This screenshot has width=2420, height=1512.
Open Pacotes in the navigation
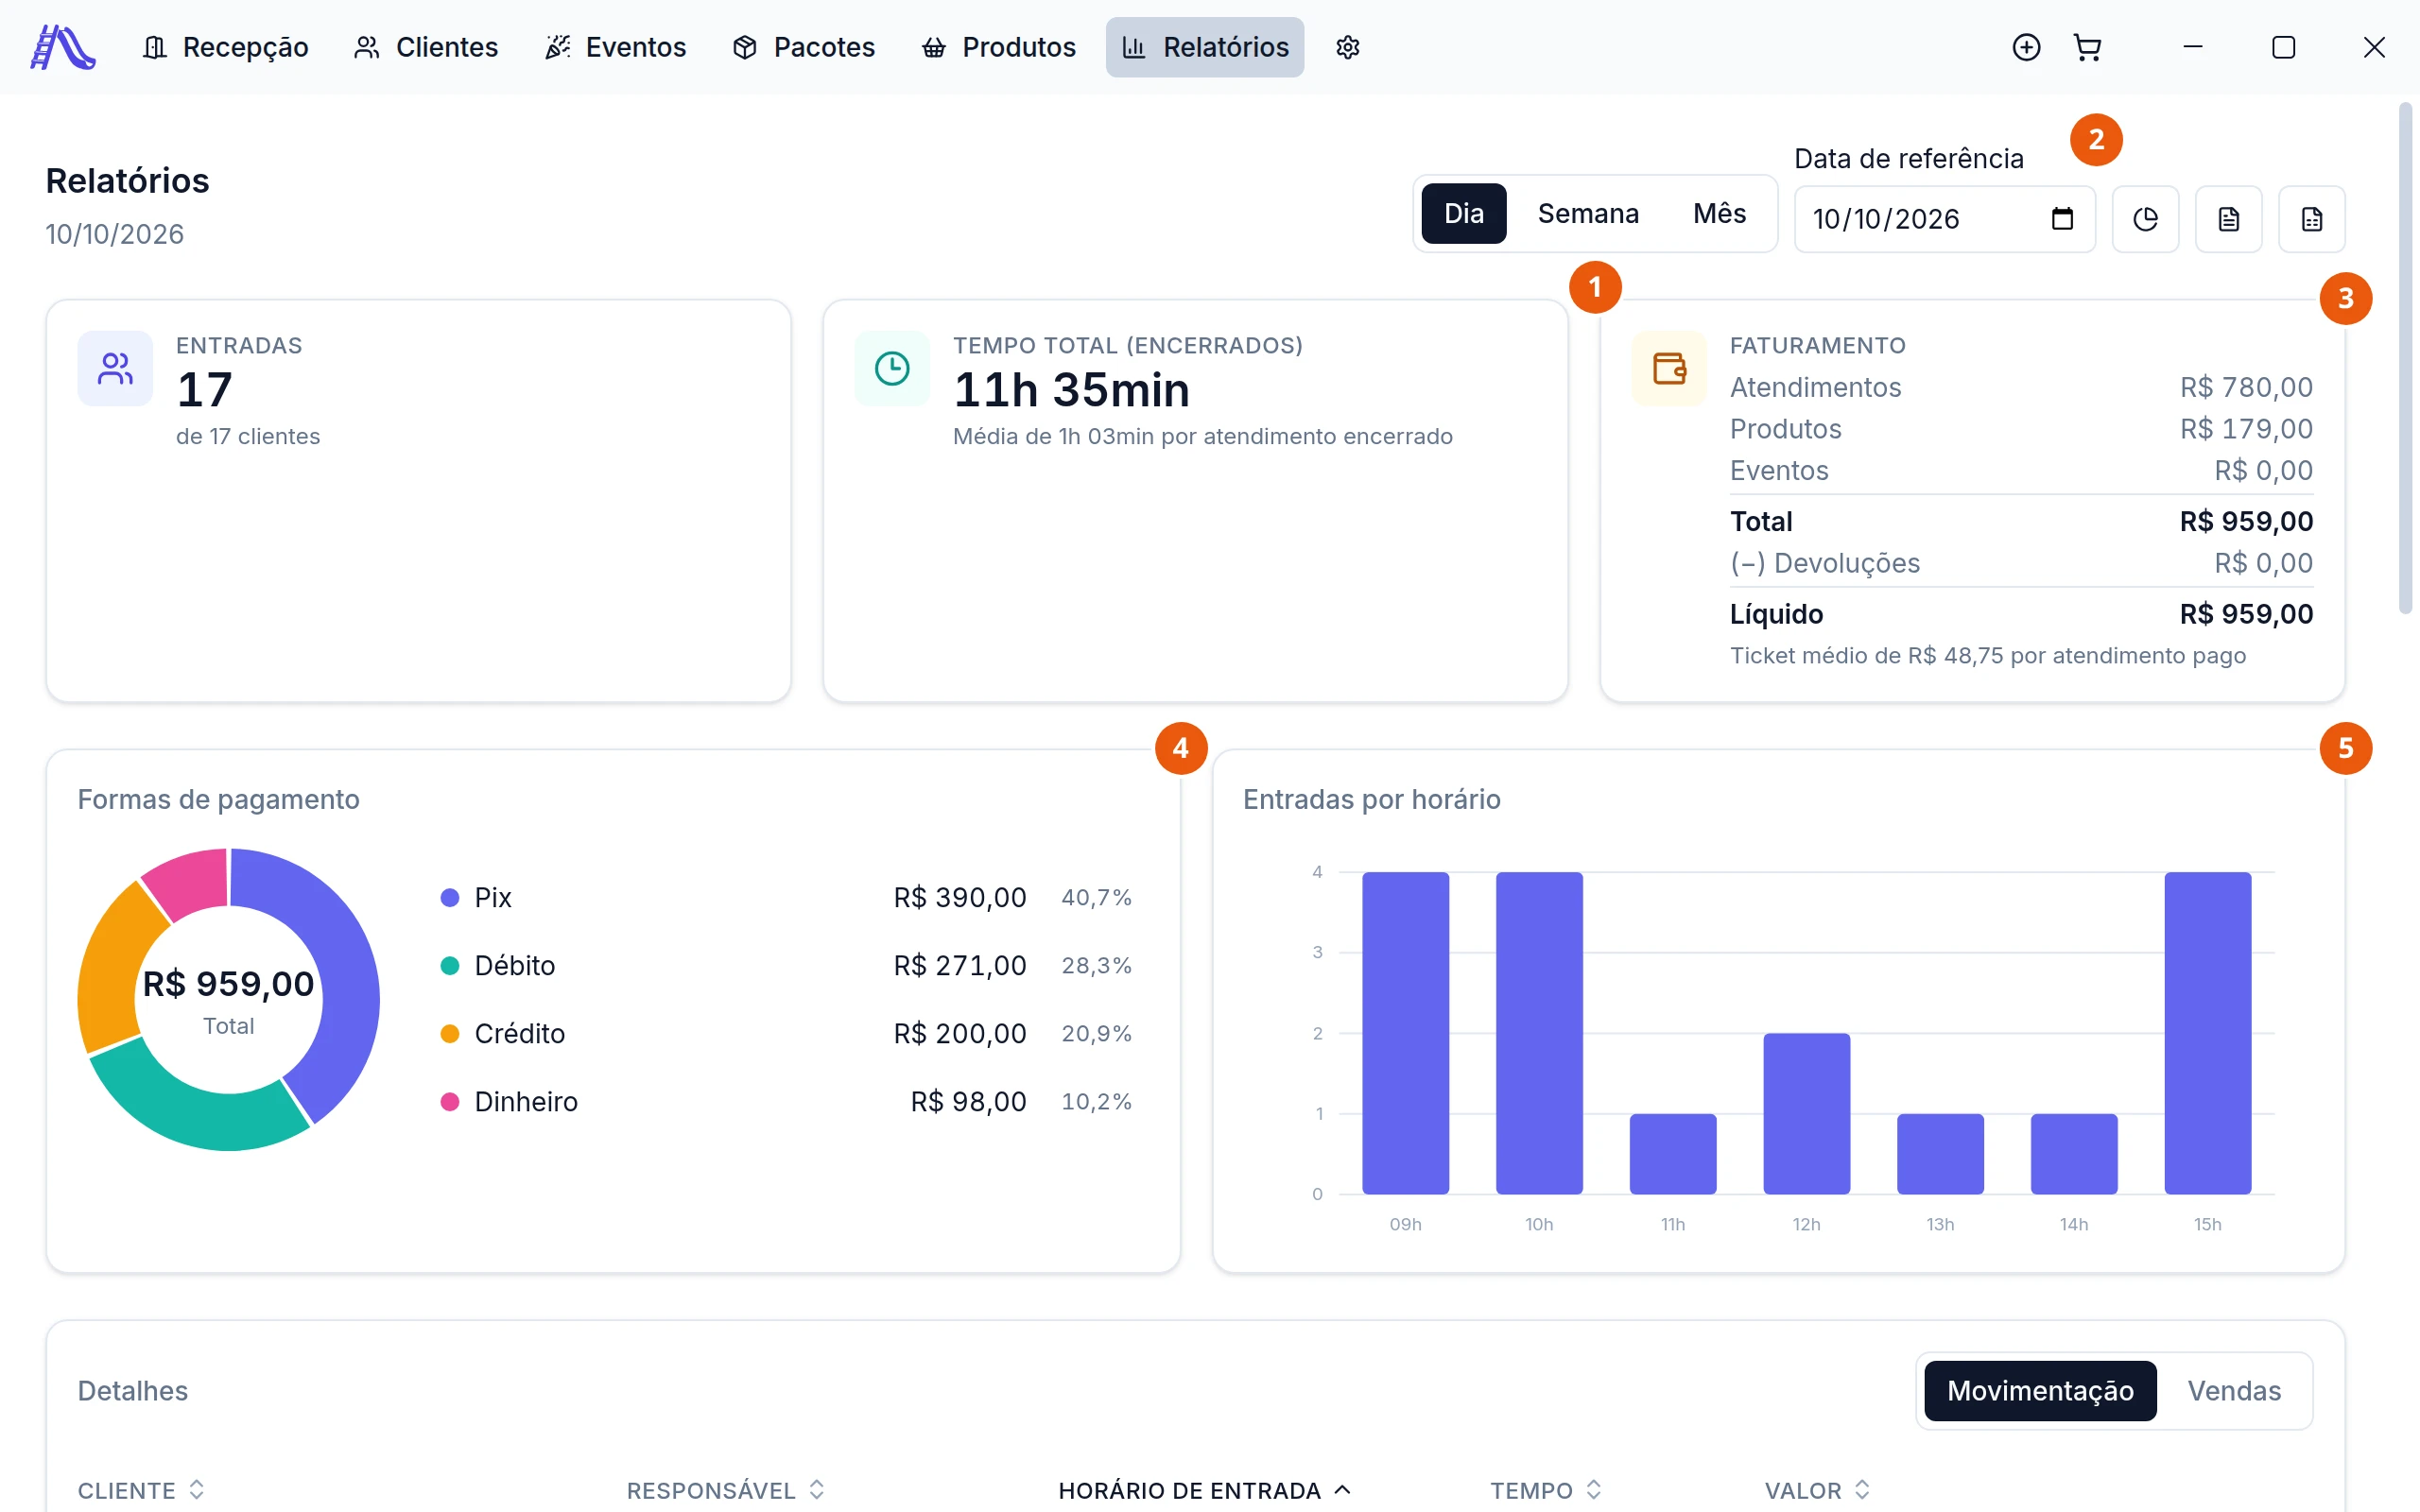pos(804,47)
